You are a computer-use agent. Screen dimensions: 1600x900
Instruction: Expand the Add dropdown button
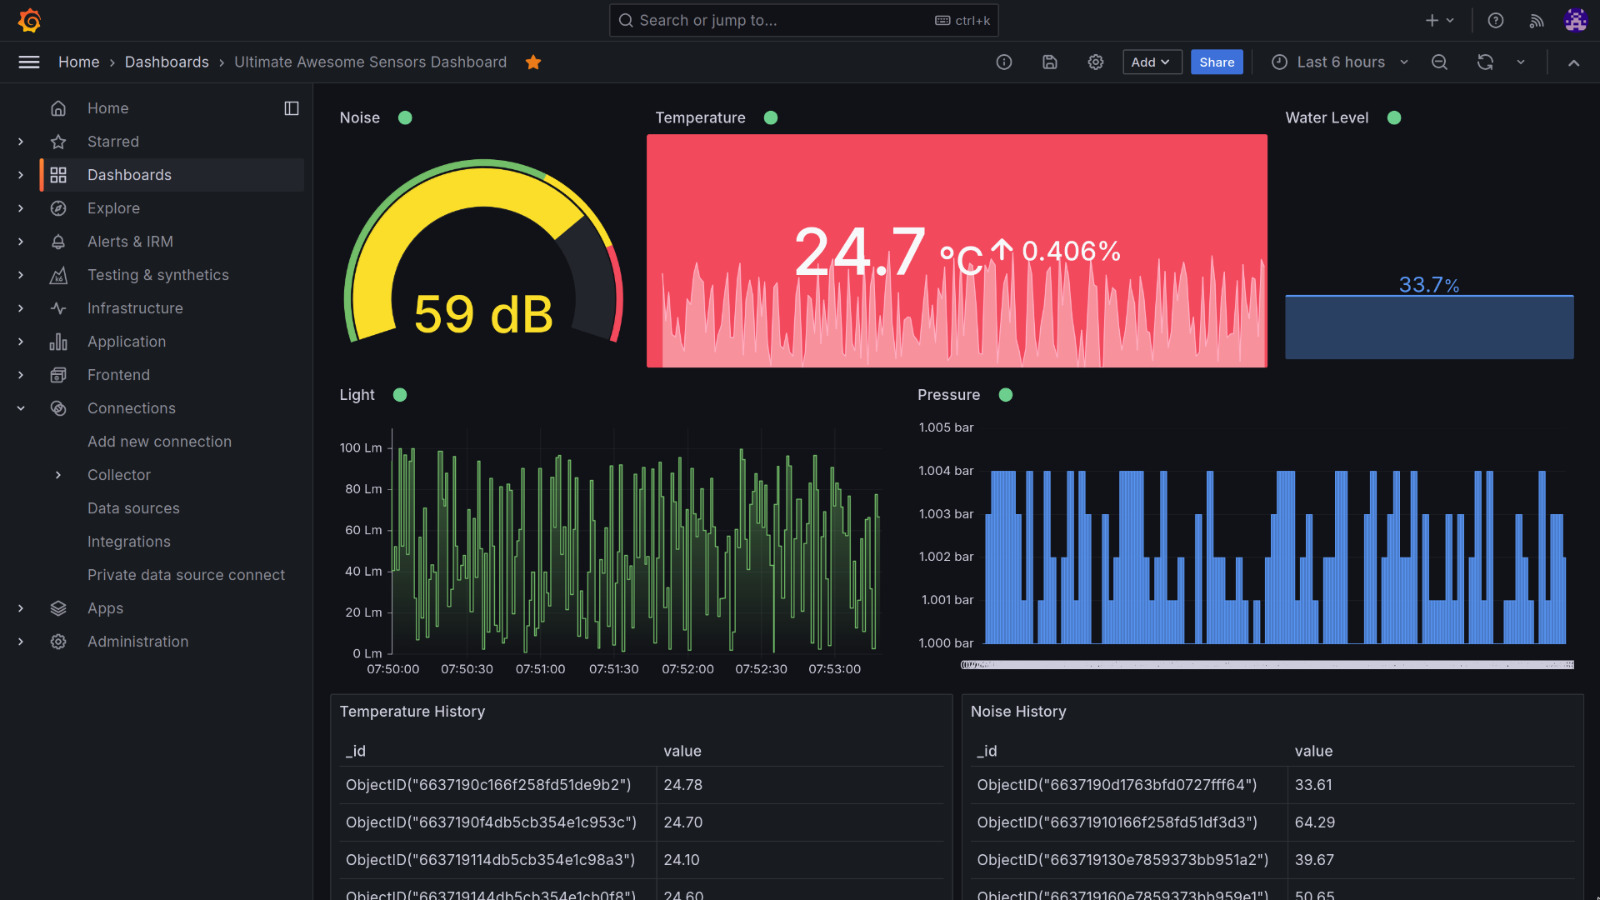1151,62
